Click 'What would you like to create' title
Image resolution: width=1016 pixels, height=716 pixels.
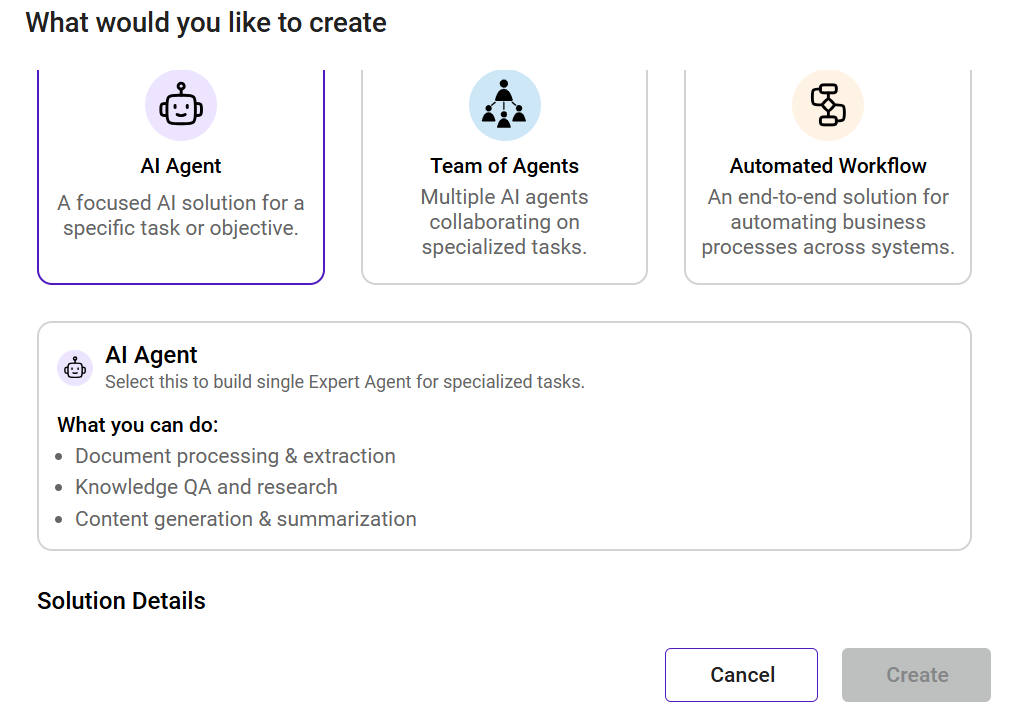[x=206, y=23]
